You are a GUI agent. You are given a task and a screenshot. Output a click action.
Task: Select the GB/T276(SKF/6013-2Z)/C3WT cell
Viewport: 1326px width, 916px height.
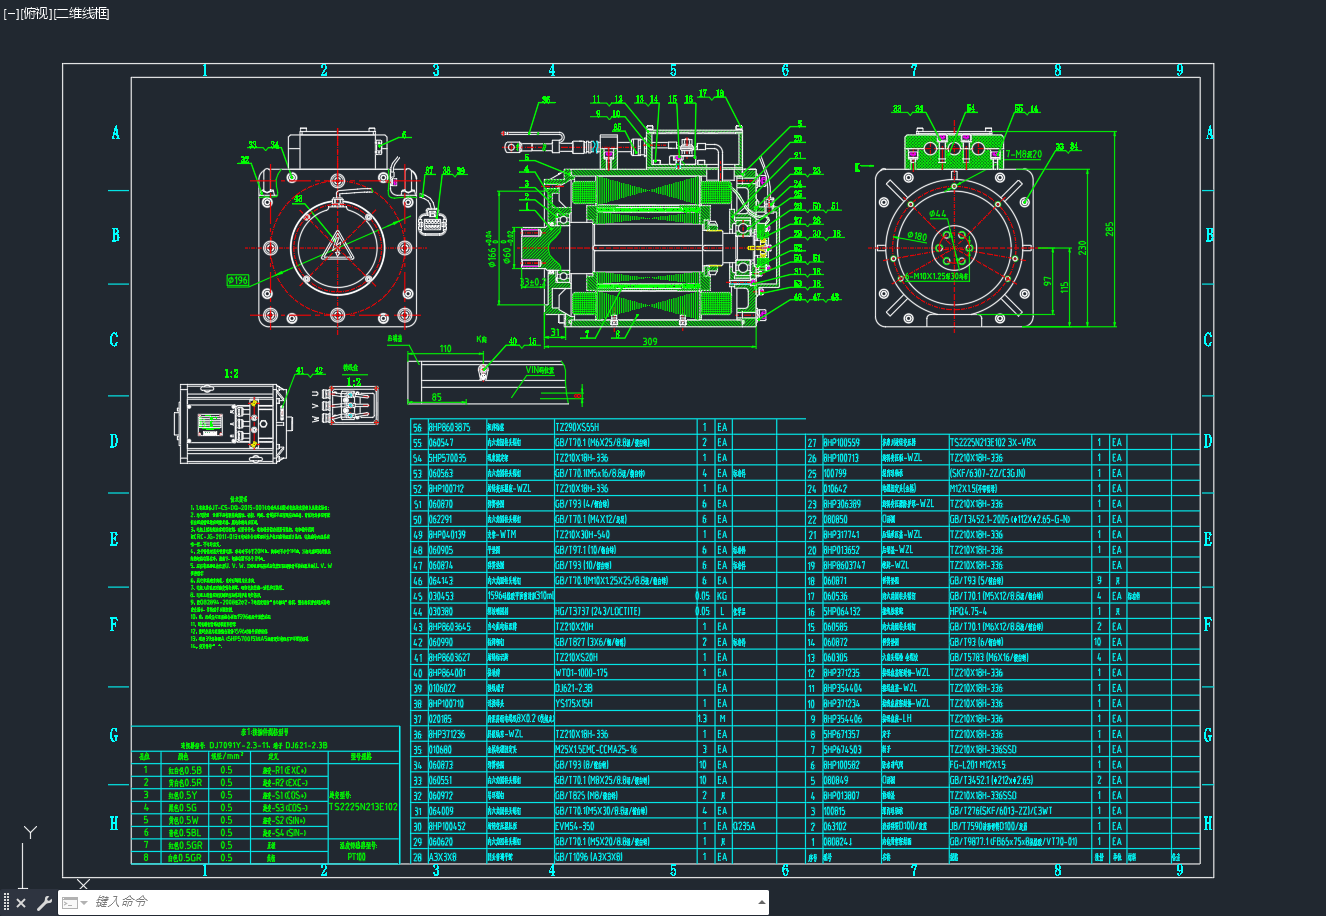(1001, 811)
